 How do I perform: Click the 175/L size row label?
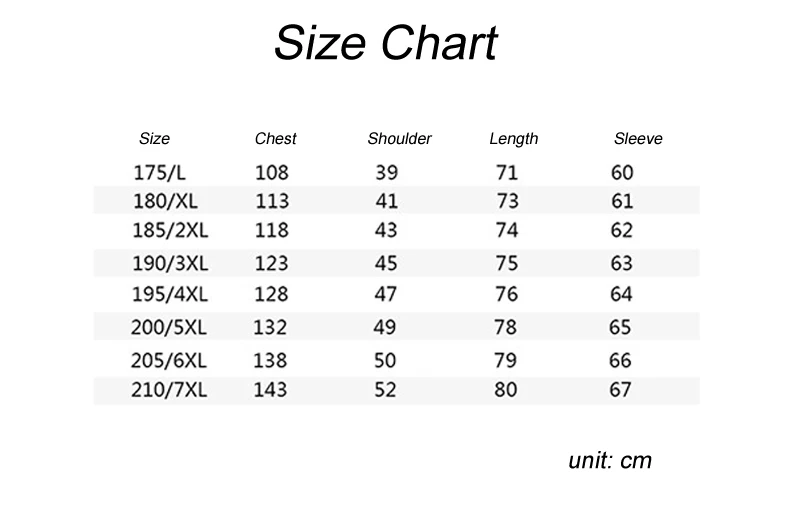[x=159, y=173]
